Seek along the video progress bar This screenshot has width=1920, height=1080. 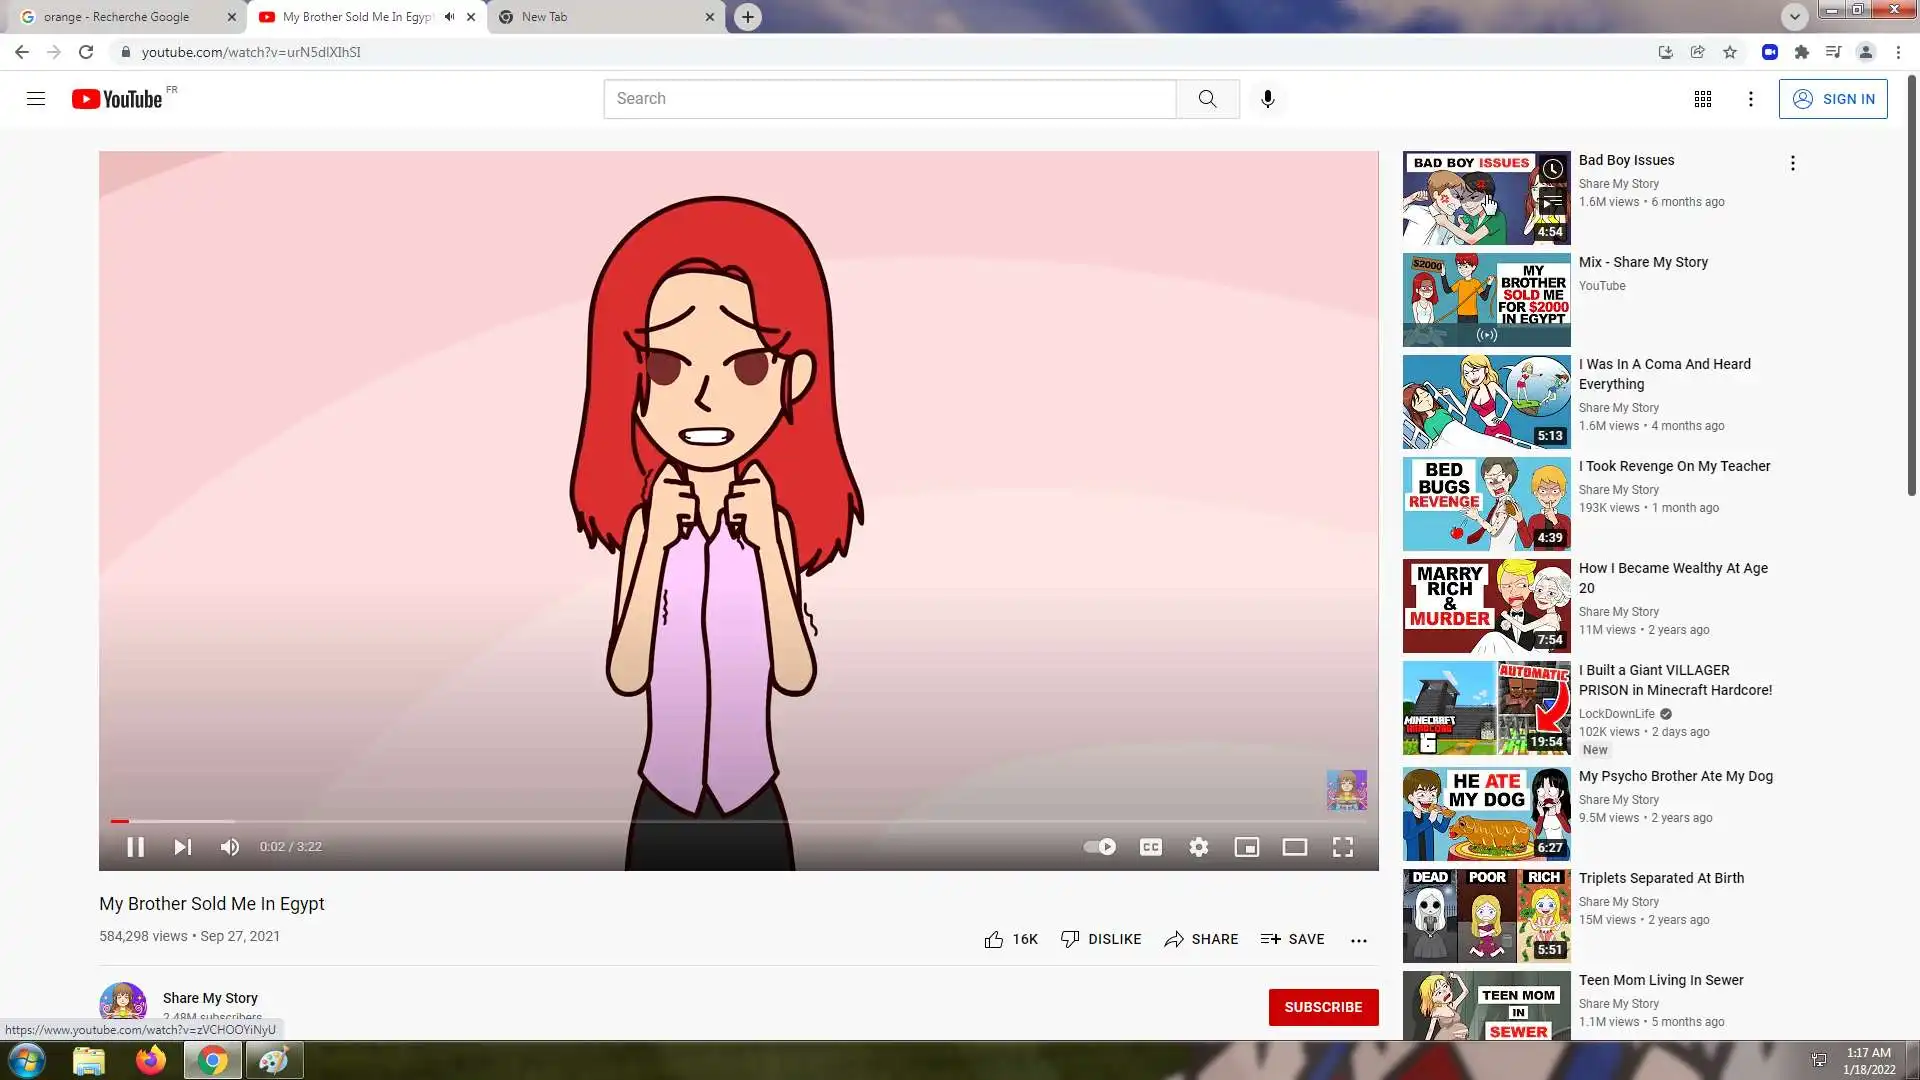tap(740, 821)
